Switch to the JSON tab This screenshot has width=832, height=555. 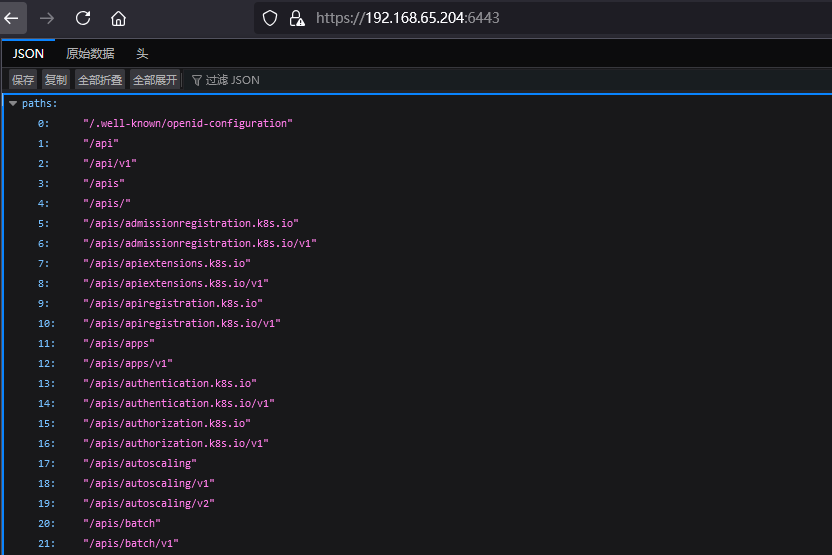tap(28, 54)
